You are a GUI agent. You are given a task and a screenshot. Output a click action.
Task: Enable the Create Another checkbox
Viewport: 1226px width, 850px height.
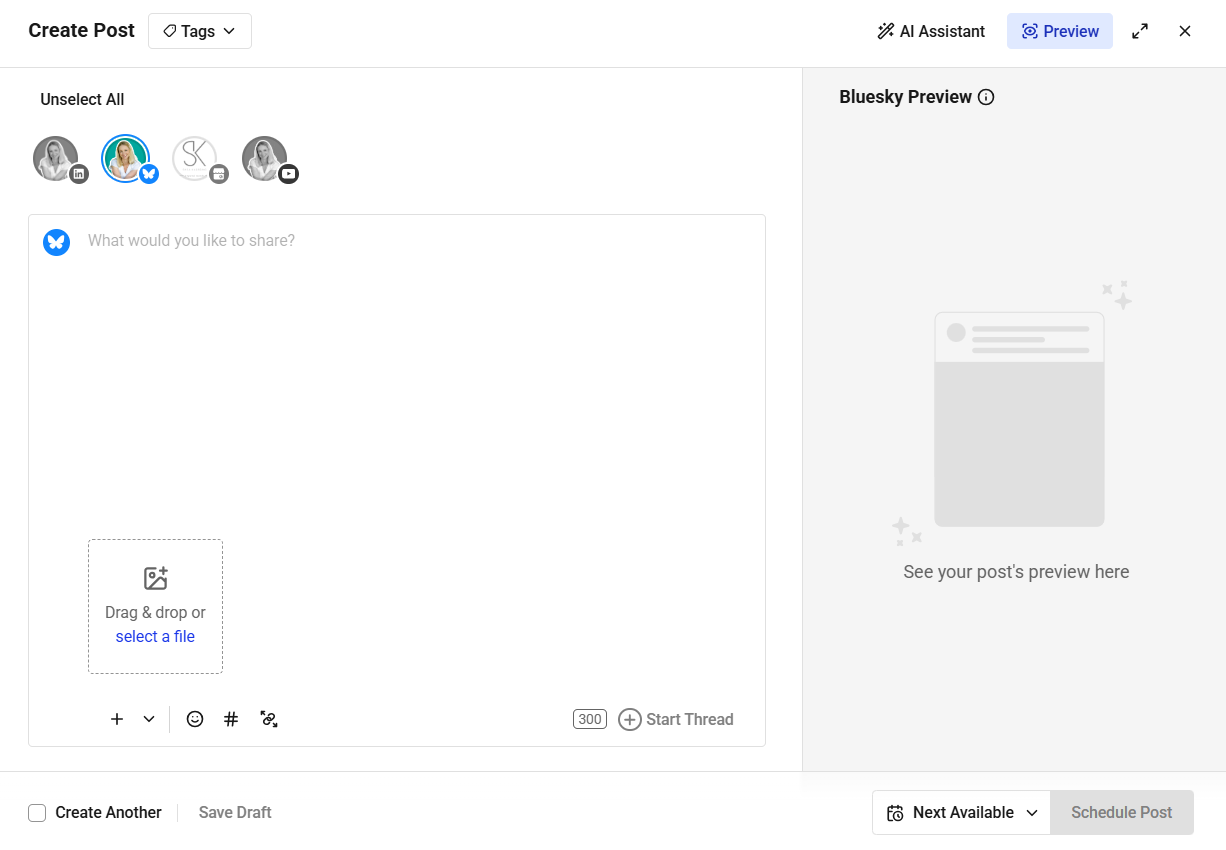coord(37,812)
